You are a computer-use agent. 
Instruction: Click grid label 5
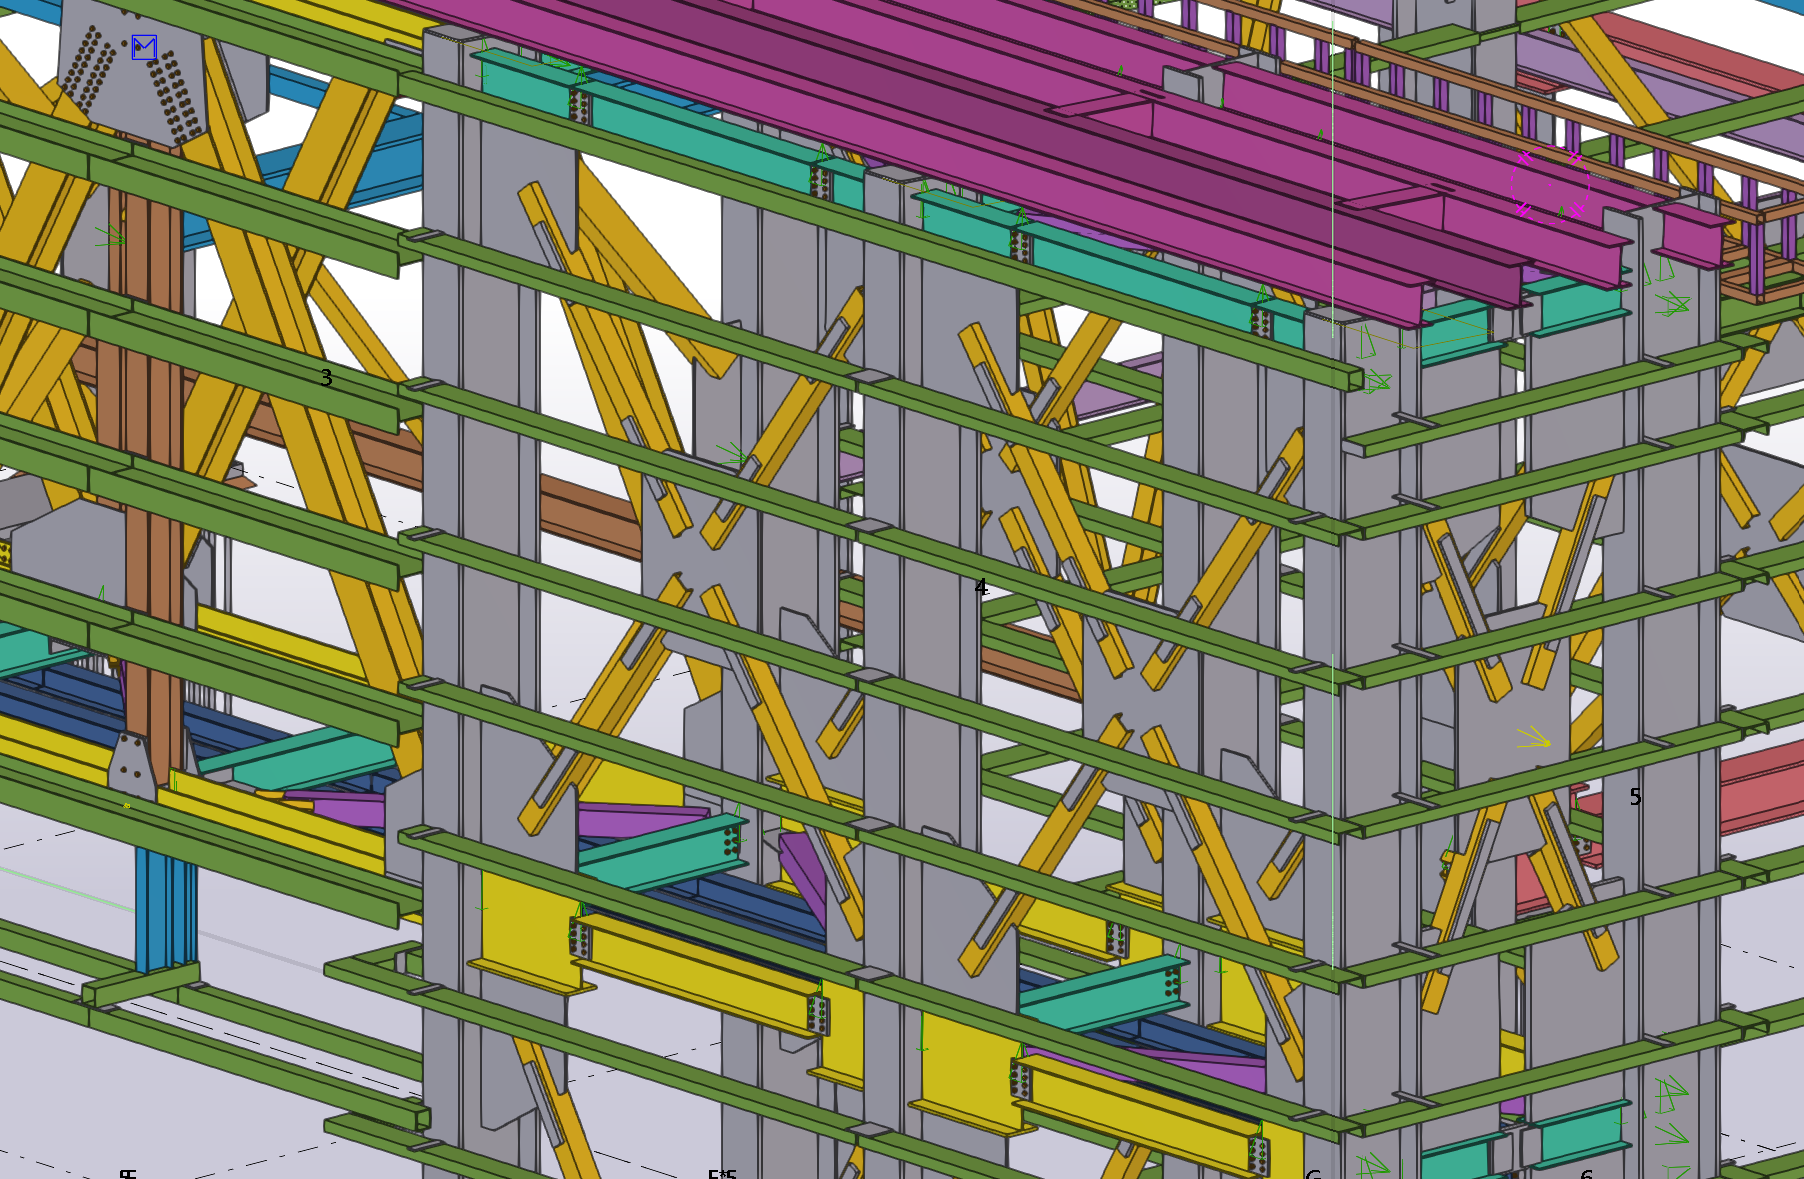1635,797
